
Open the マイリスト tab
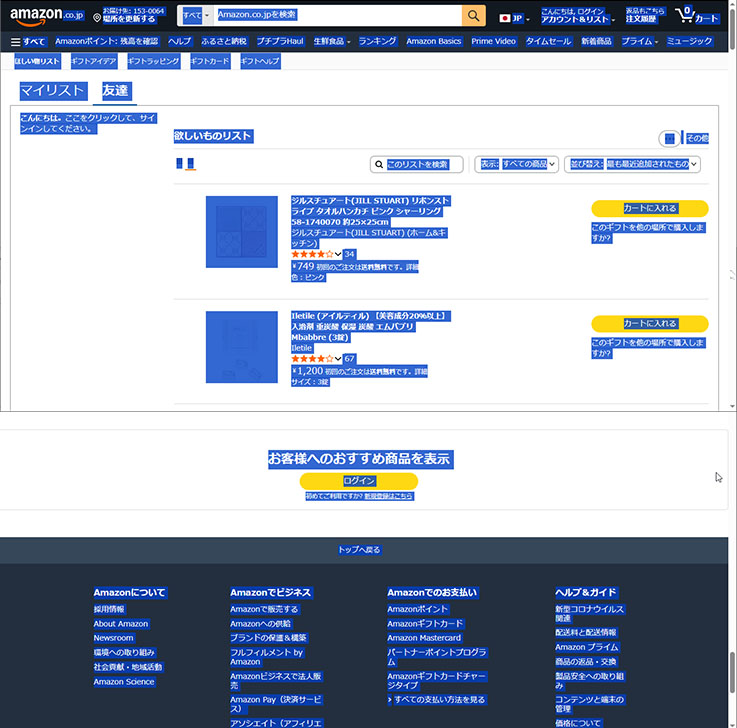click(x=53, y=91)
